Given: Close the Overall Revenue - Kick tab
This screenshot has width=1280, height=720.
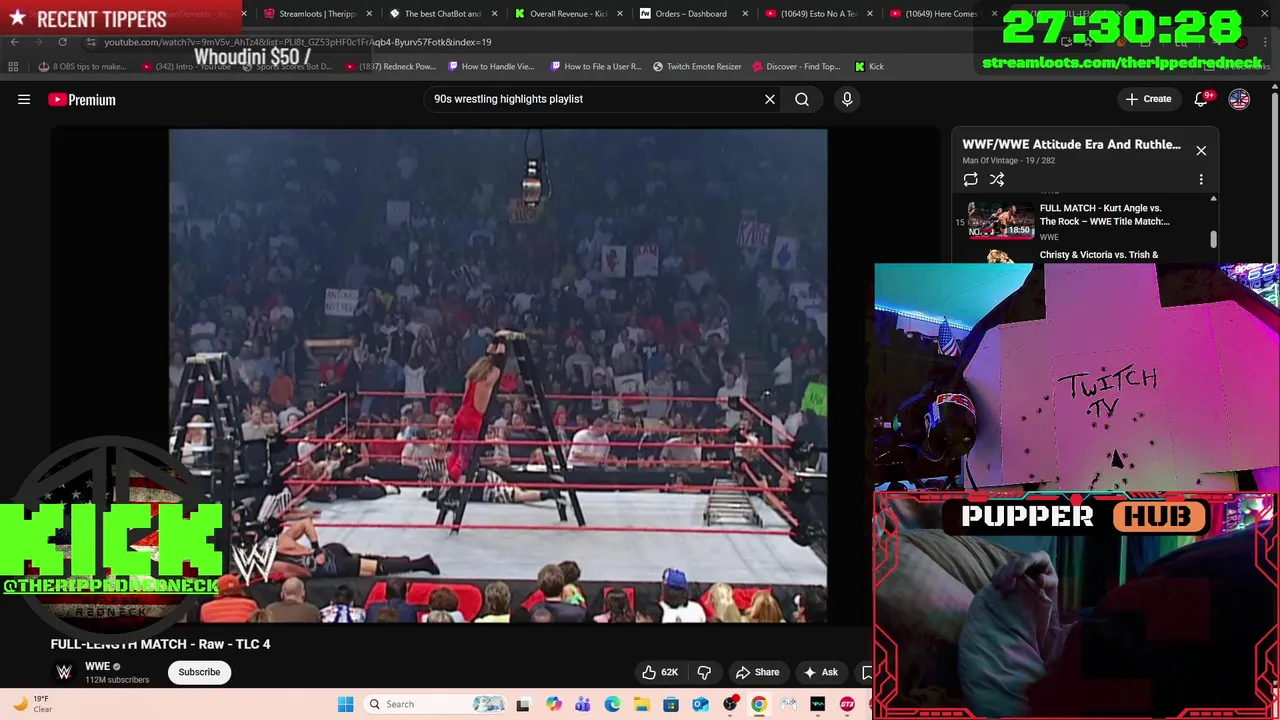Looking at the screenshot, I should pyautogui.click(x=619, y=14).
